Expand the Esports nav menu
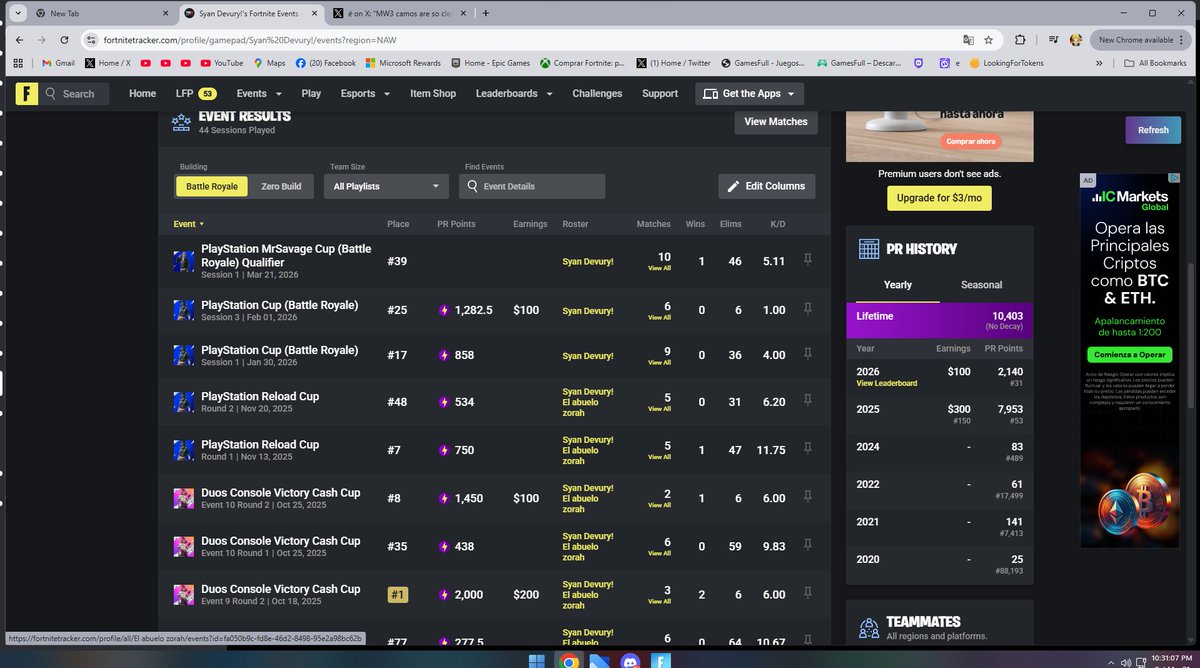 pos(364,94)
